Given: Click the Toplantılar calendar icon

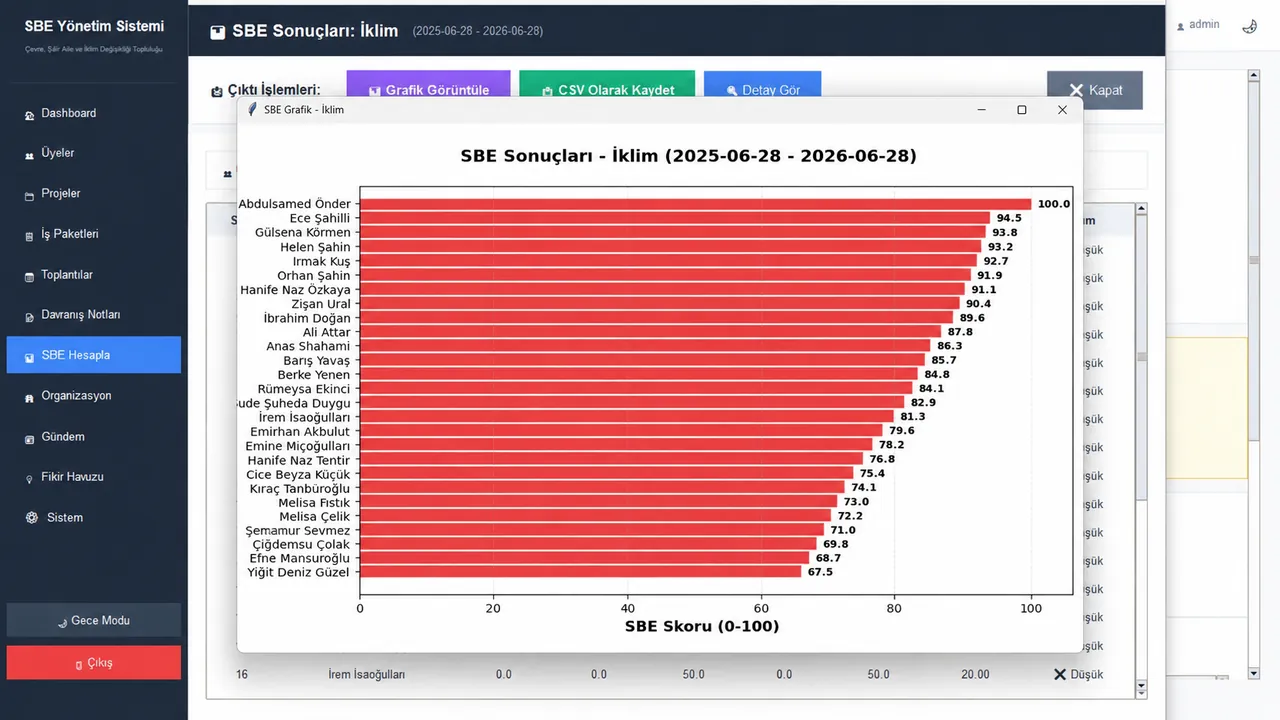Looking at the screenshot, I should pos(29,276).
